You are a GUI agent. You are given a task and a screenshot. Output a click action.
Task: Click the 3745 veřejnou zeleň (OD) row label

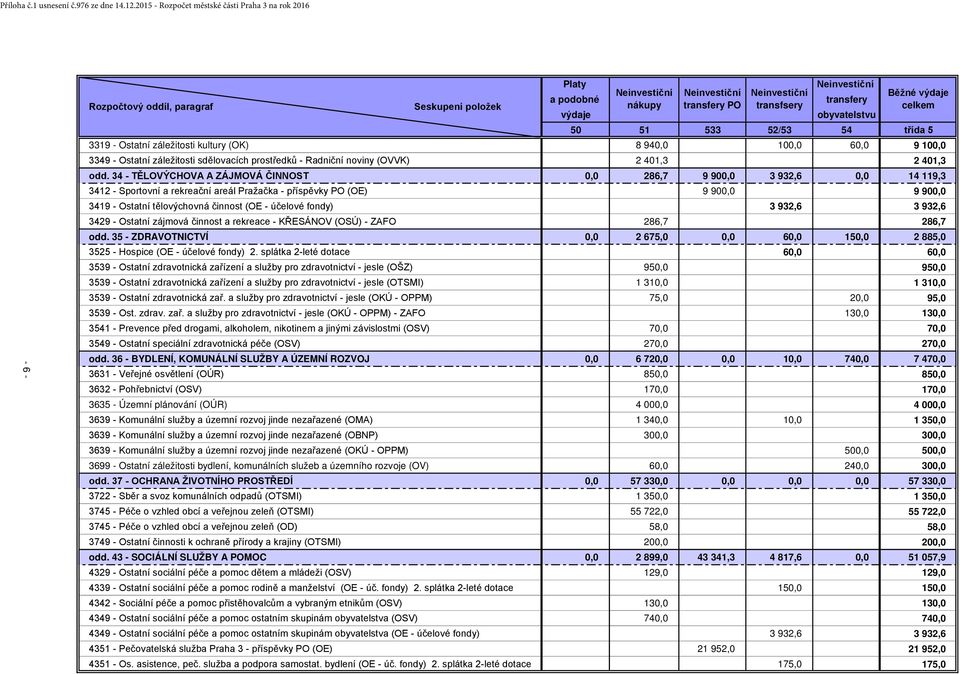(193, 526)
